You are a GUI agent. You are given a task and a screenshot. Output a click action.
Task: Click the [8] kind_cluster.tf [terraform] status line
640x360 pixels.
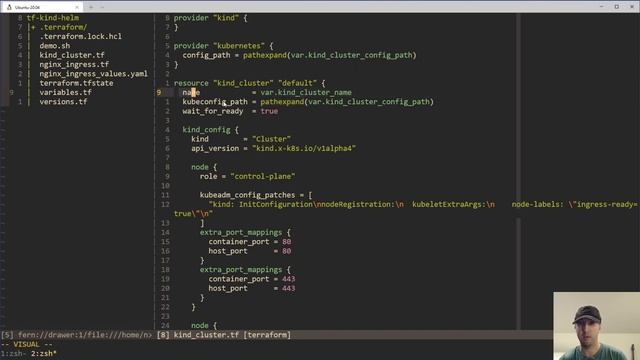click(x=224, y=335)
